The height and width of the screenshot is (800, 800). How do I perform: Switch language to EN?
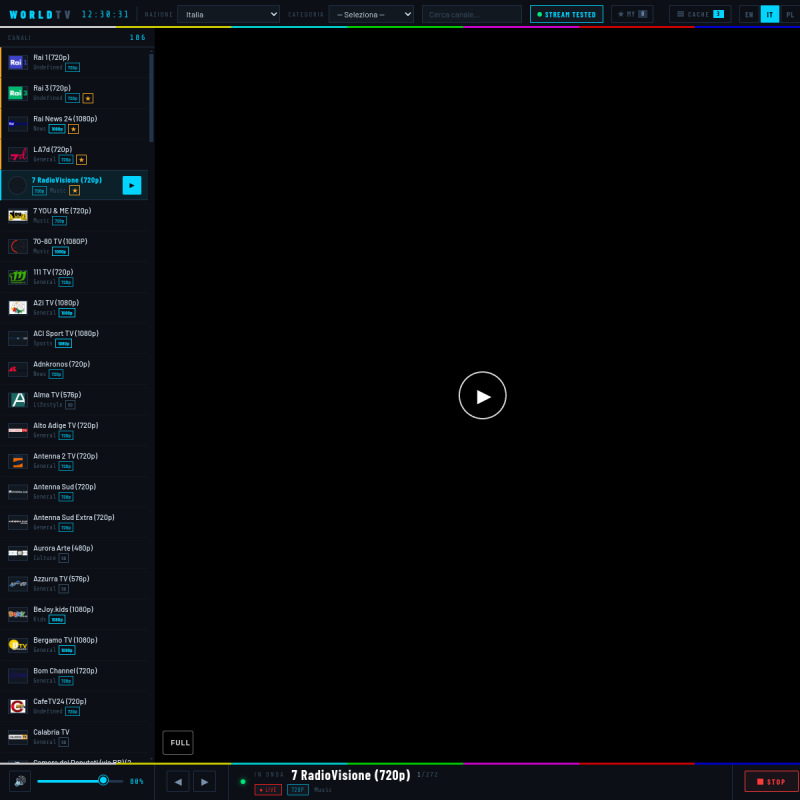tap(748, 14)
